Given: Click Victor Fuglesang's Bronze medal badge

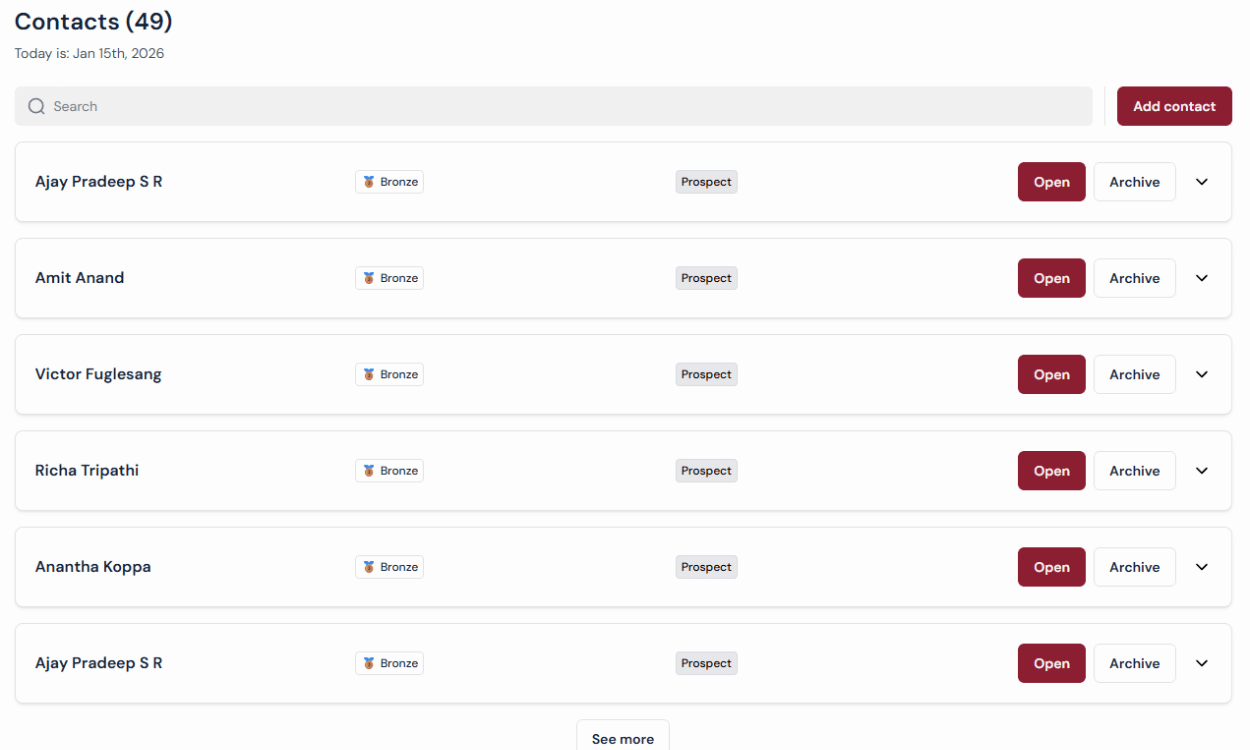Looking at the screenshot, I should [389, 374].
